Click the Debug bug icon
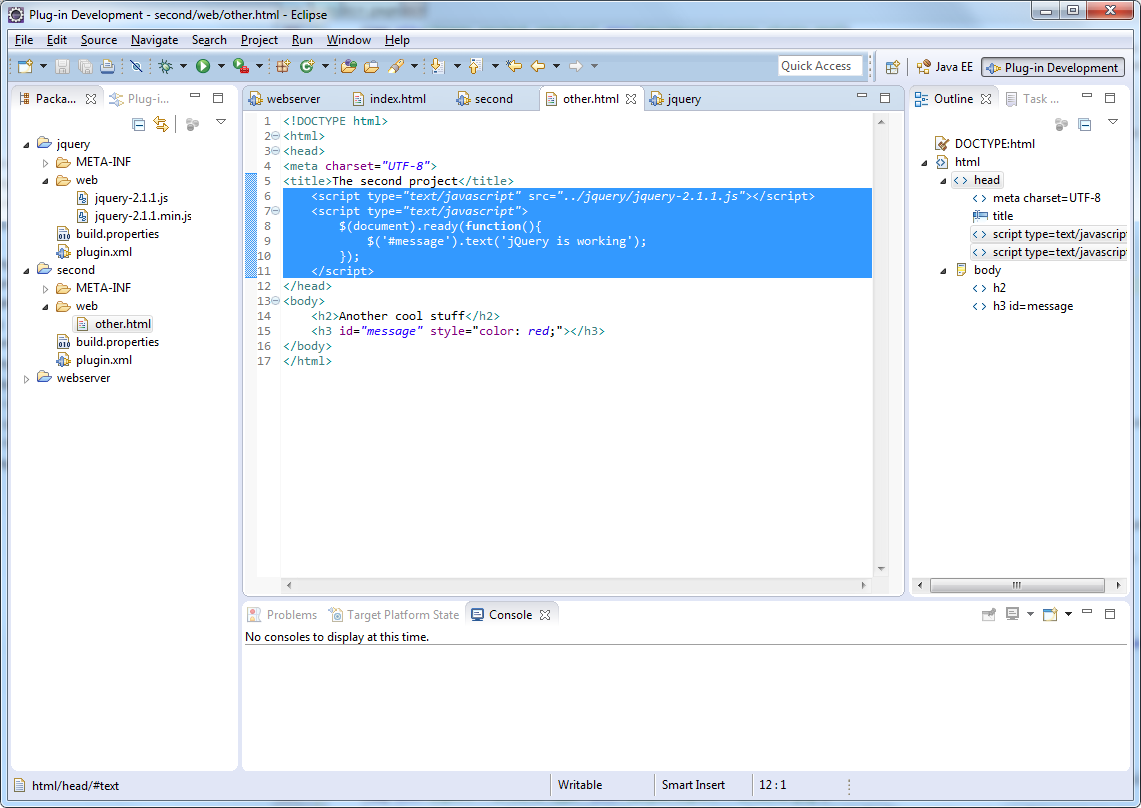The height and width of the screenshot is (808, 1141). [x=166, y=66]
